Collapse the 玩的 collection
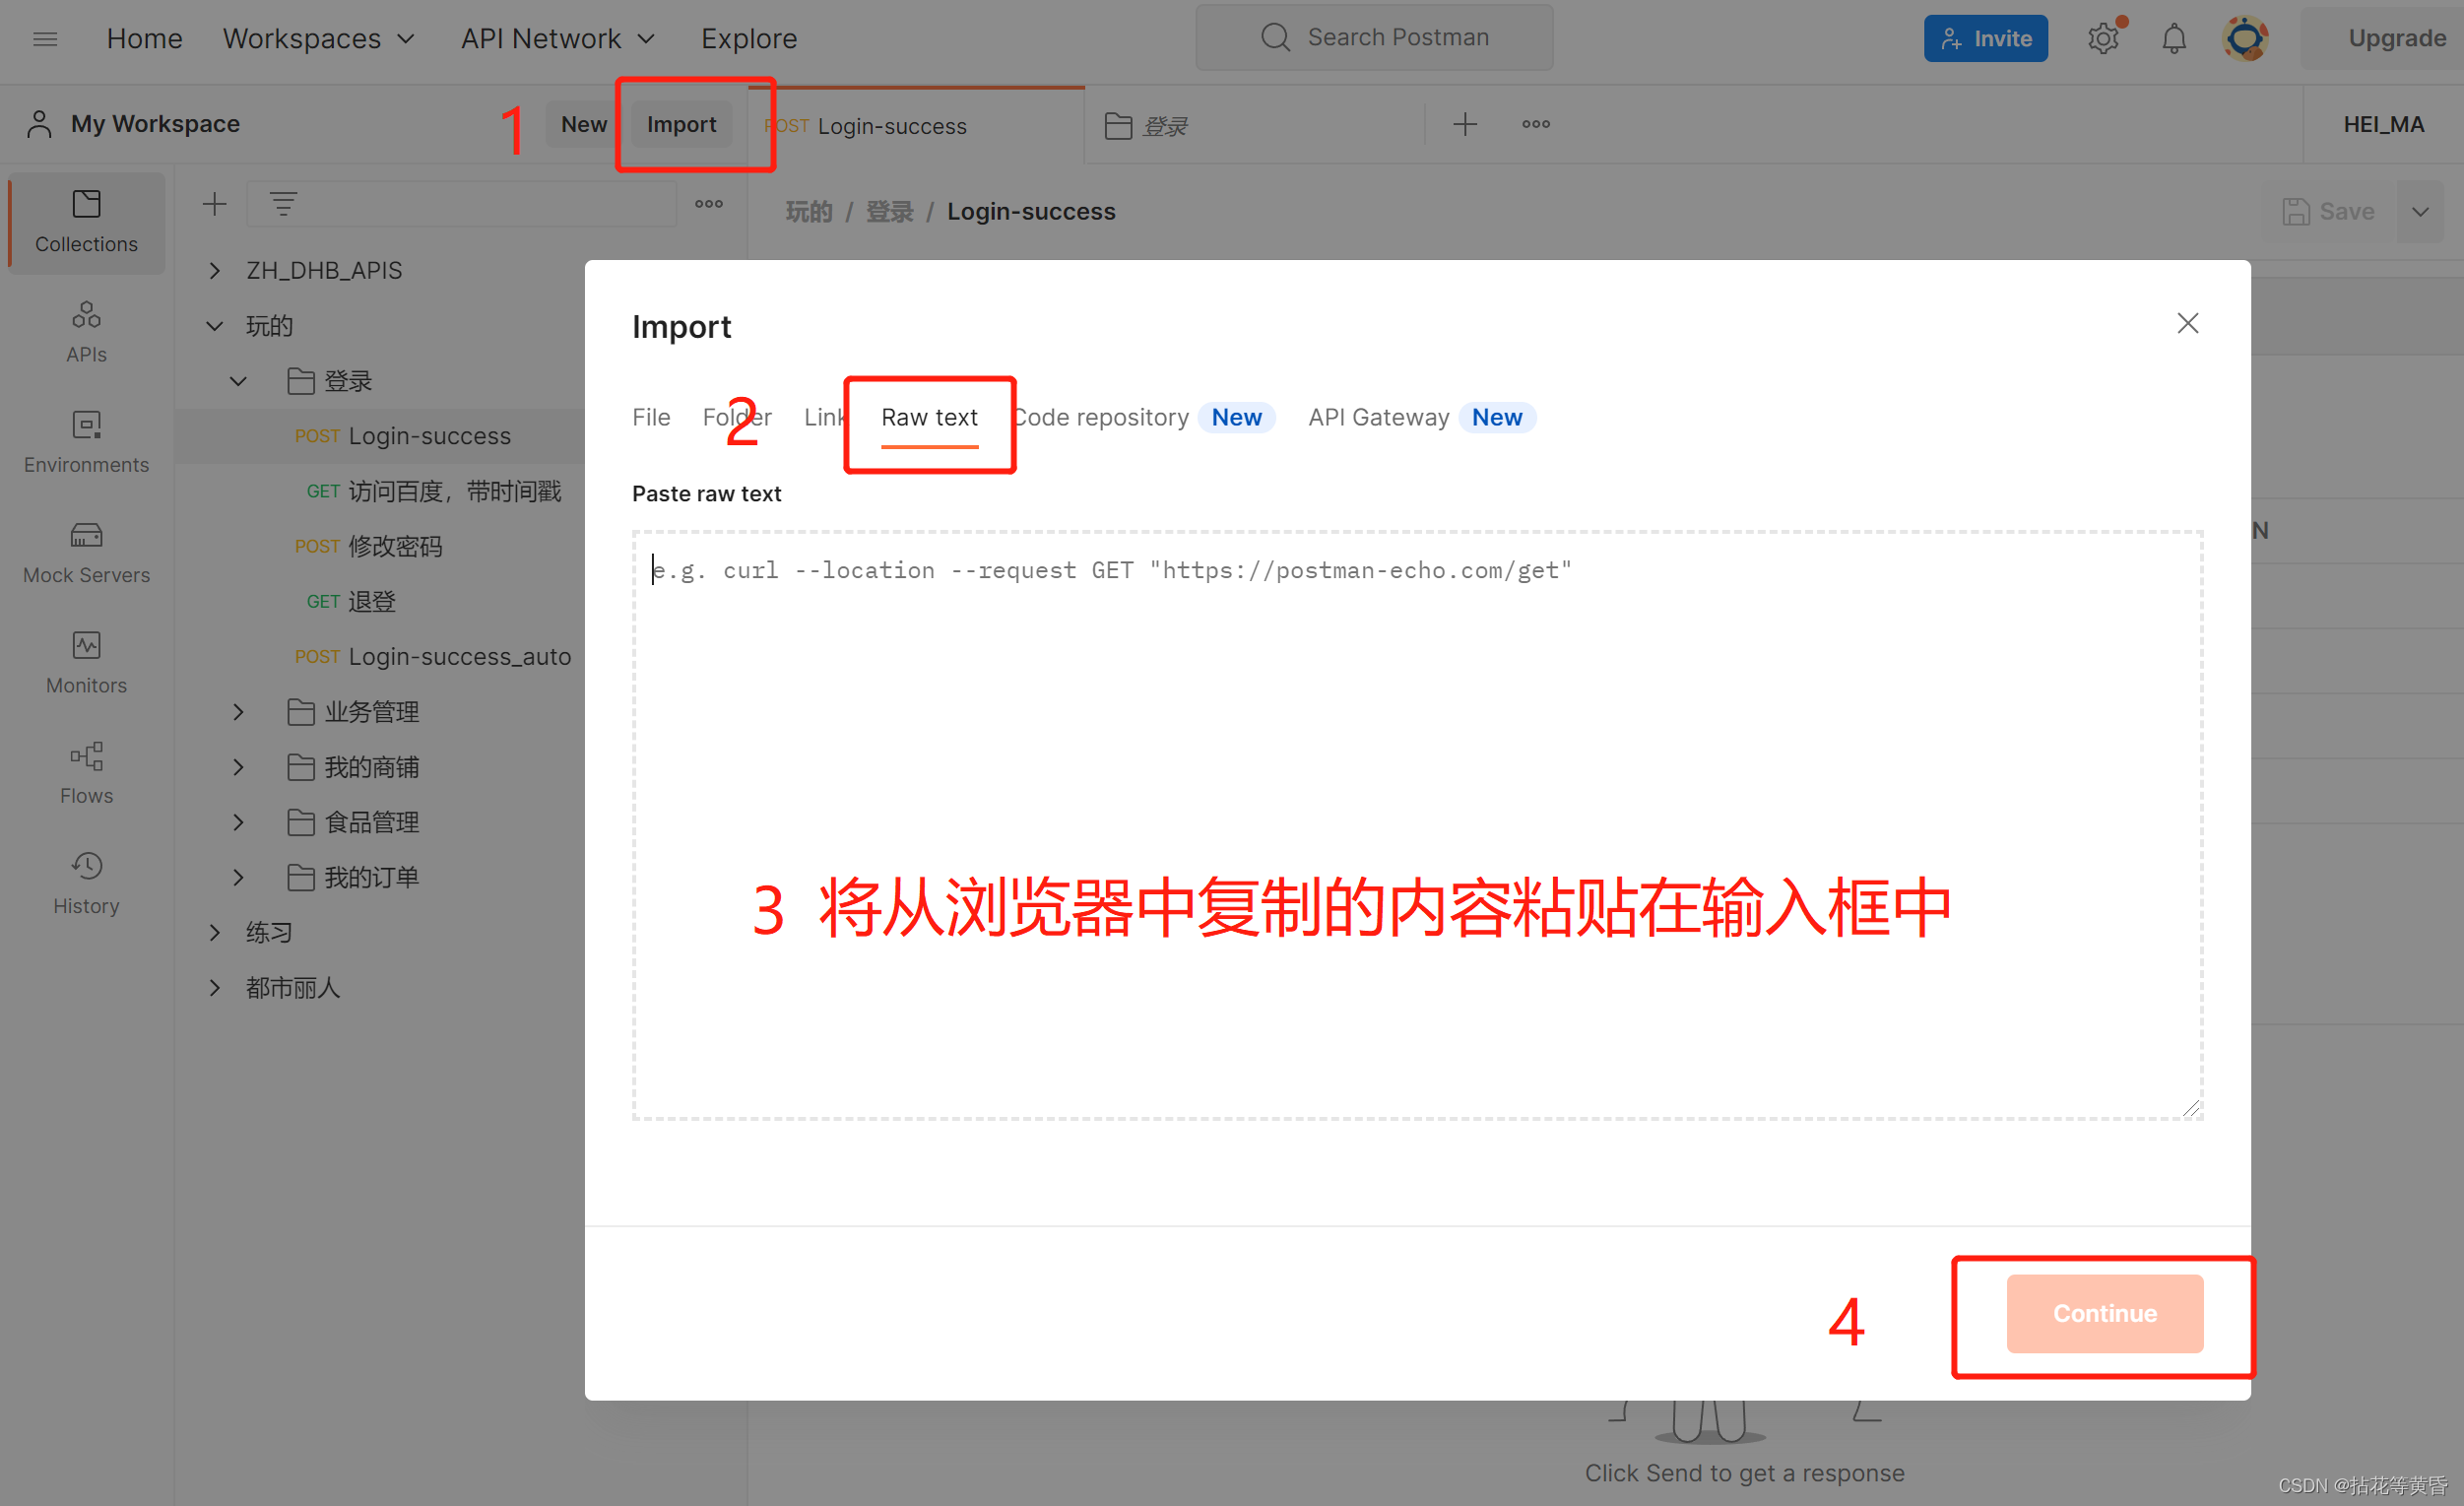Viewport: 2464px width, 1506px height. point(214,326)
